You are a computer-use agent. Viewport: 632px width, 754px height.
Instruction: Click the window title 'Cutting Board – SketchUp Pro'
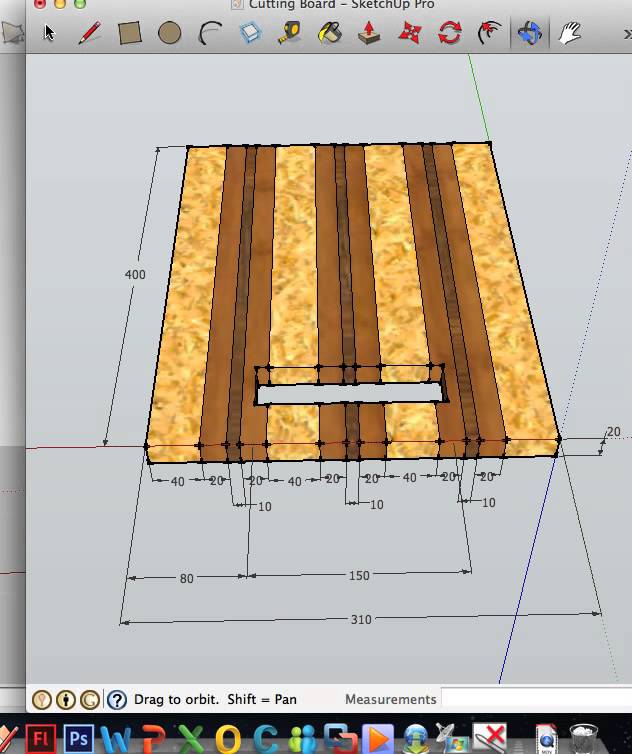341,5
